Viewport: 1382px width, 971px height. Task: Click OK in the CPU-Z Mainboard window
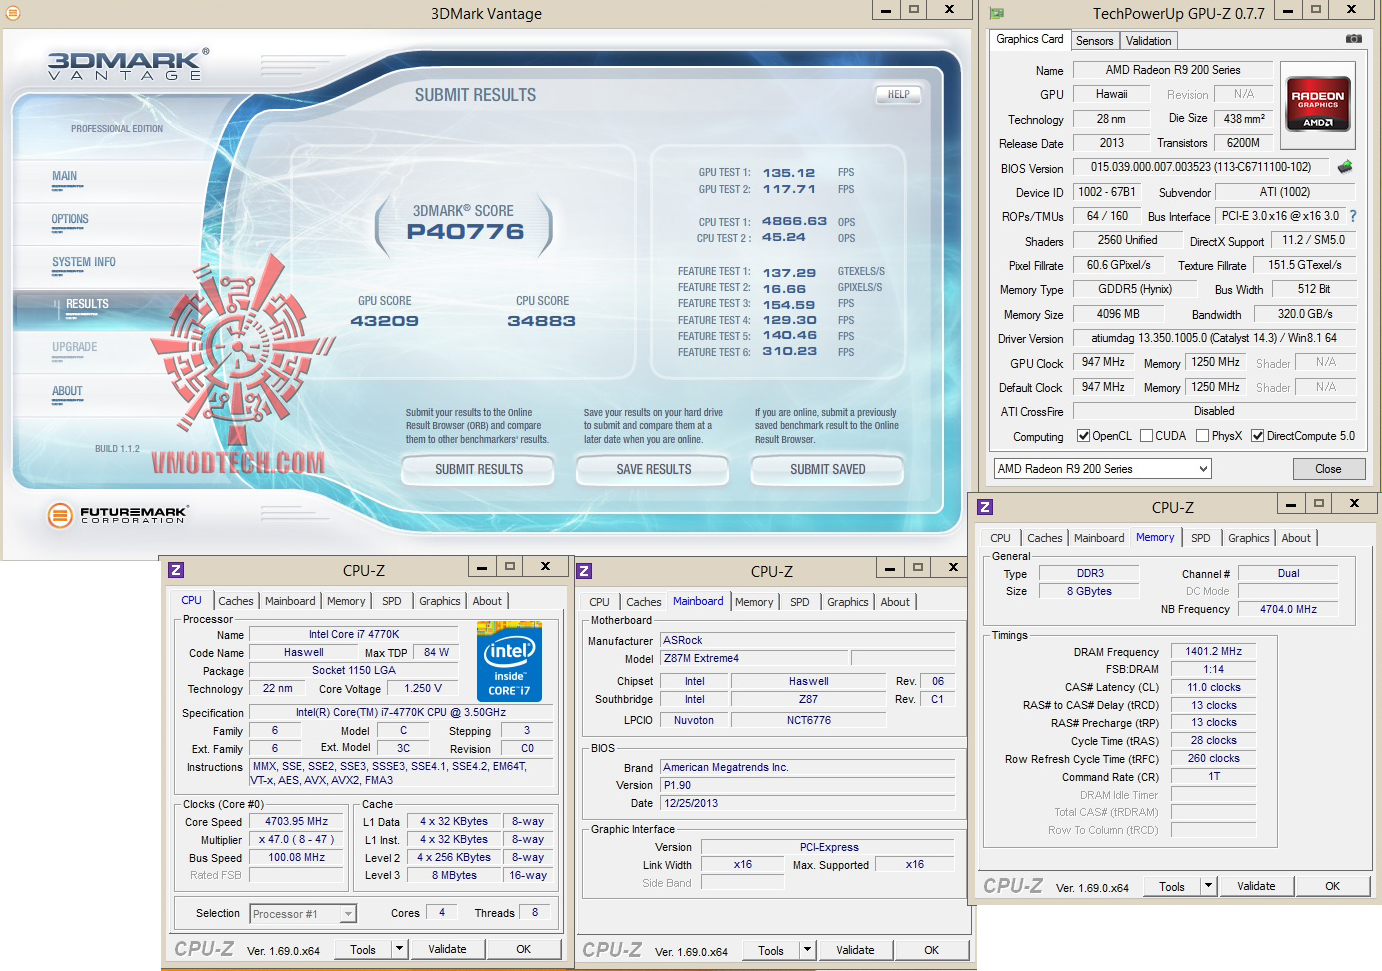point(932,950)
